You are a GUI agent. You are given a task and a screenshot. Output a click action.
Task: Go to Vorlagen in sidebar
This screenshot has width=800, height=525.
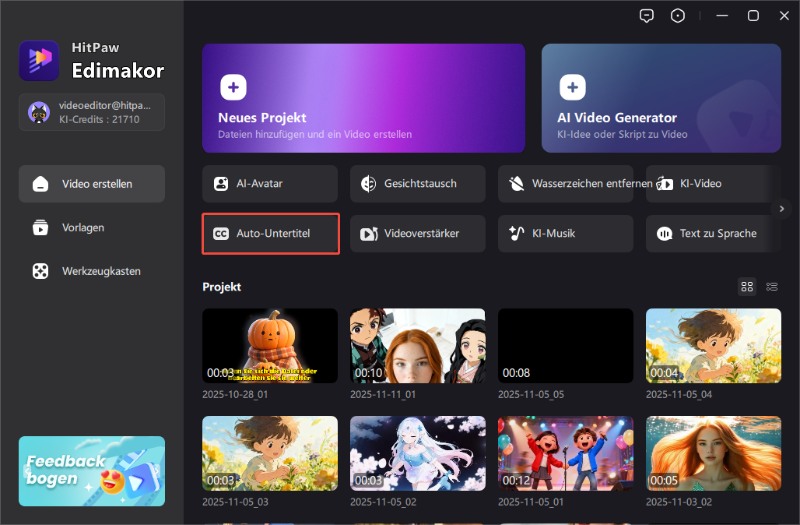(91, 227)
